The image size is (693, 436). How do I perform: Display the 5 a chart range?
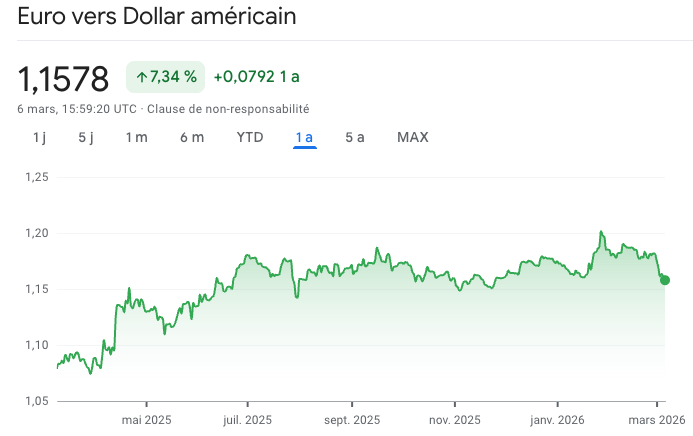[x=355, y=137]
